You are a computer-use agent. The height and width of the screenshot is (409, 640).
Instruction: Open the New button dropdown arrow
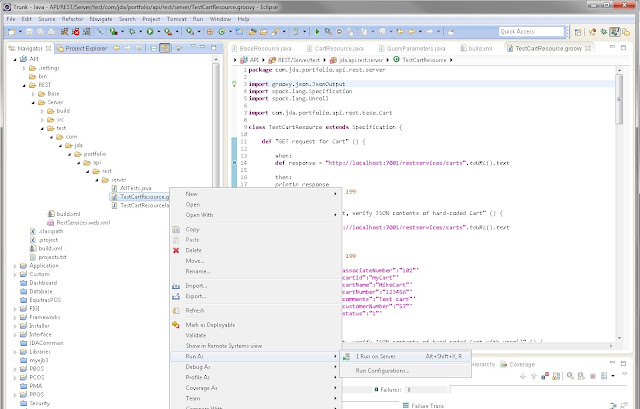coord(20,31)
